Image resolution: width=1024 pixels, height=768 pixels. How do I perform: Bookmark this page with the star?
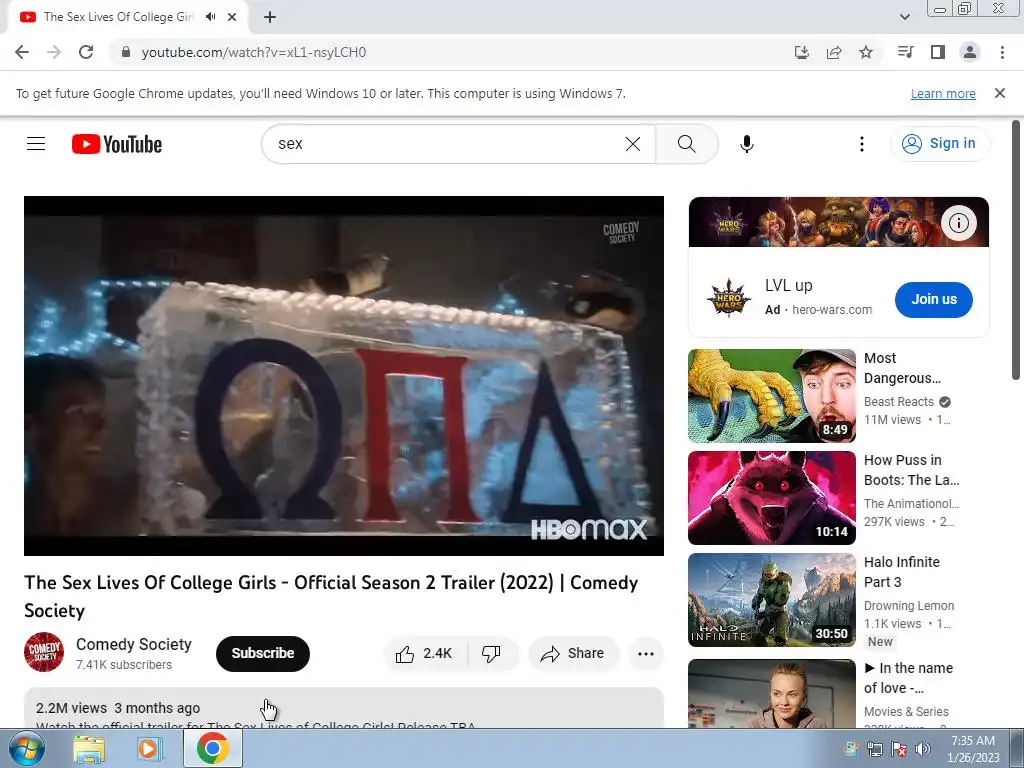tap(866, 52)
